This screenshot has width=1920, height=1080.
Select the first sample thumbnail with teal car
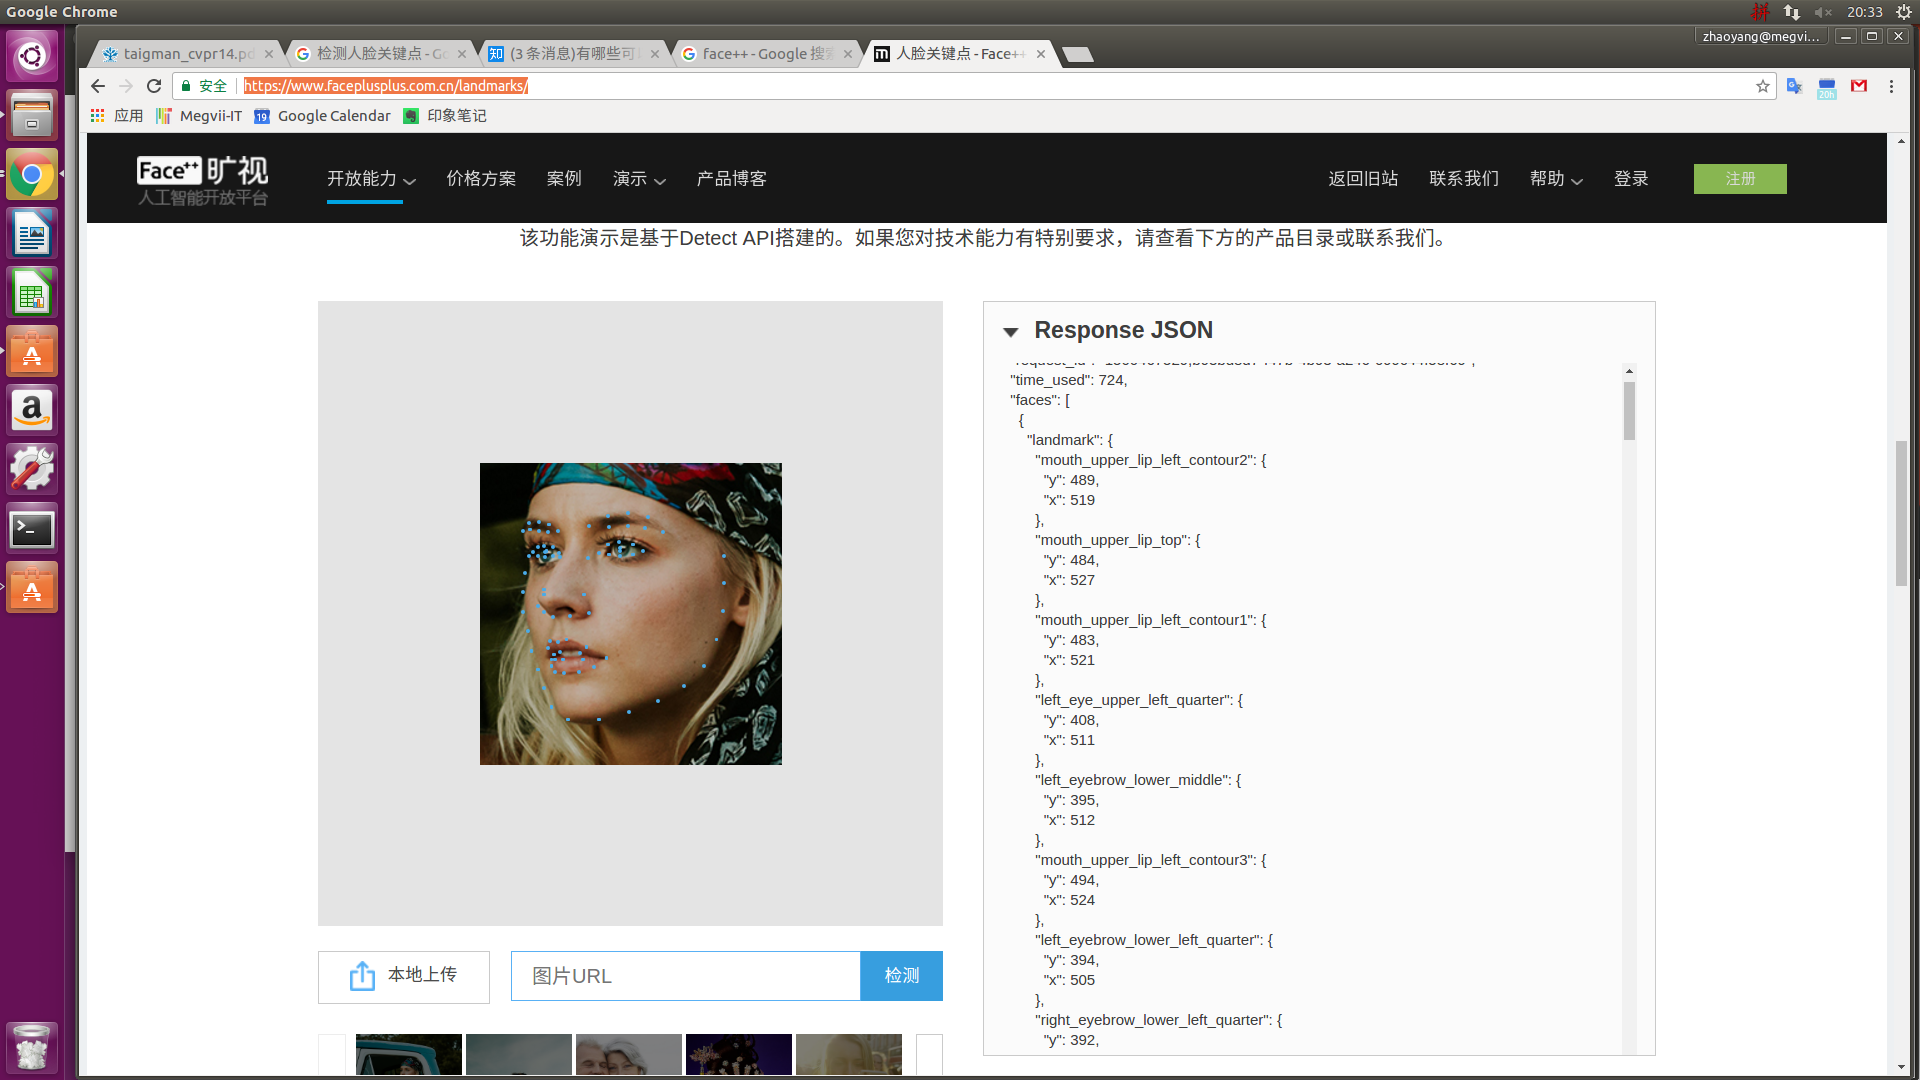tap(409, 1055)
